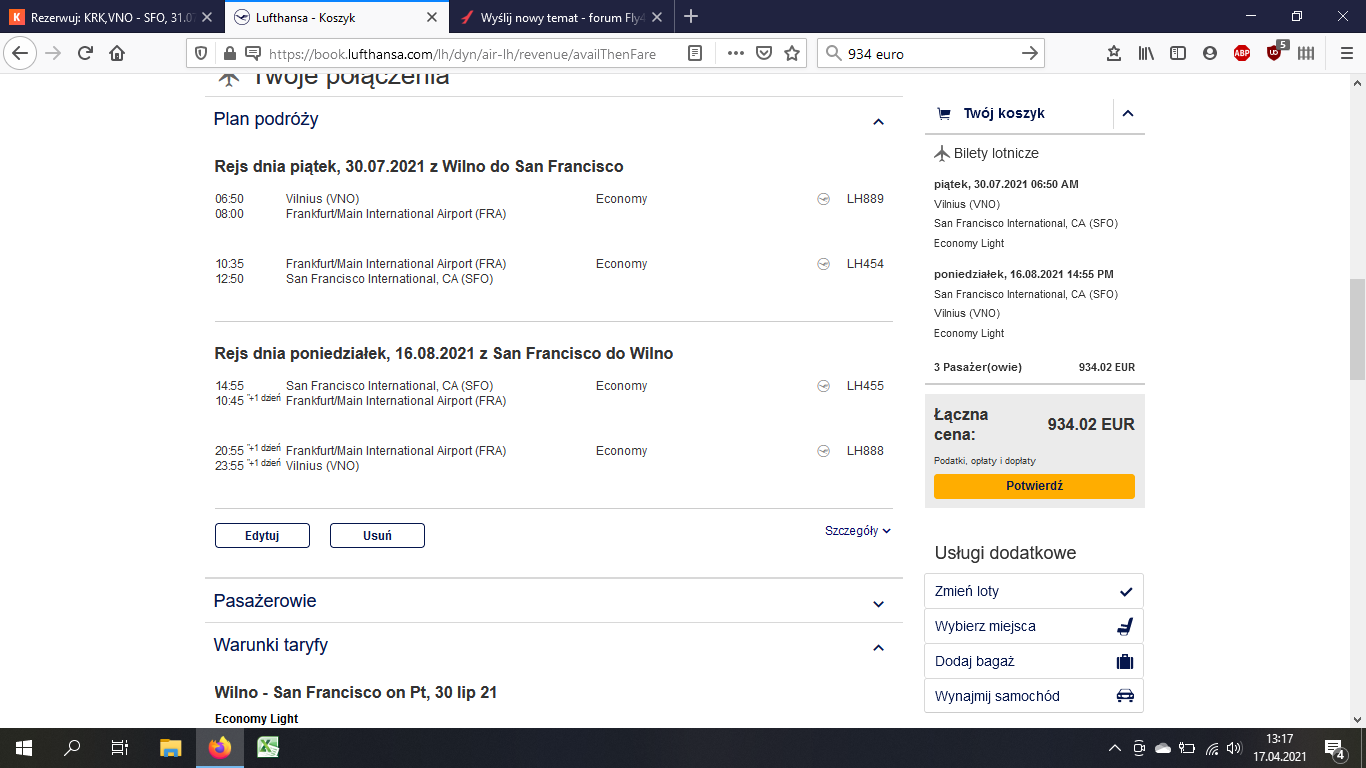Screen dimensions: 1366x768
Task: Reload the current page
Action: point(86,54)
